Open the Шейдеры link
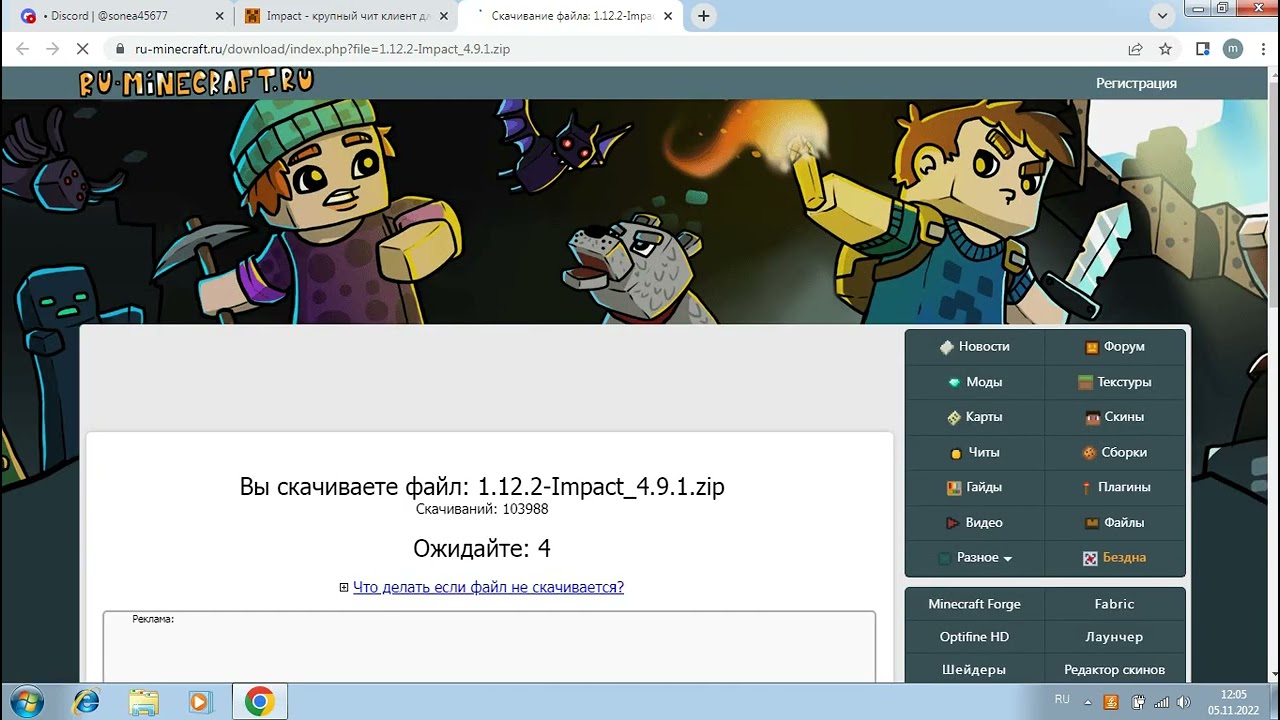 [974, 670]
